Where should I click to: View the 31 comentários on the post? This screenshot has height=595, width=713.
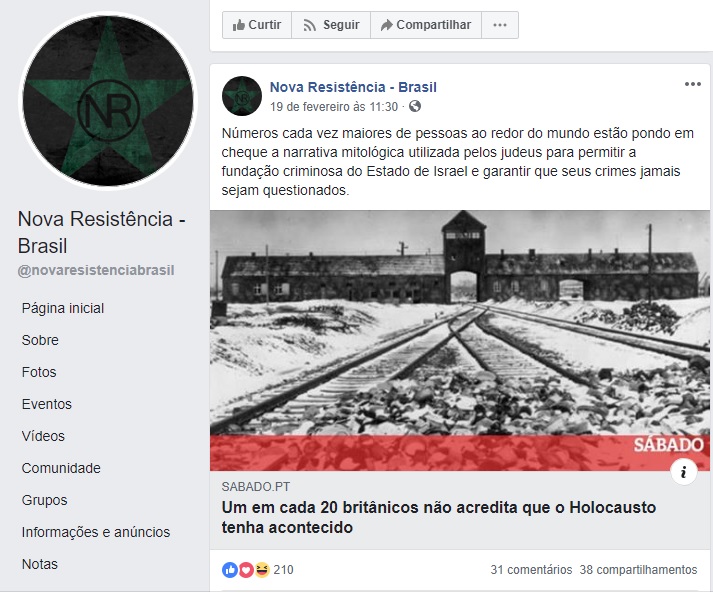point(531,570)
